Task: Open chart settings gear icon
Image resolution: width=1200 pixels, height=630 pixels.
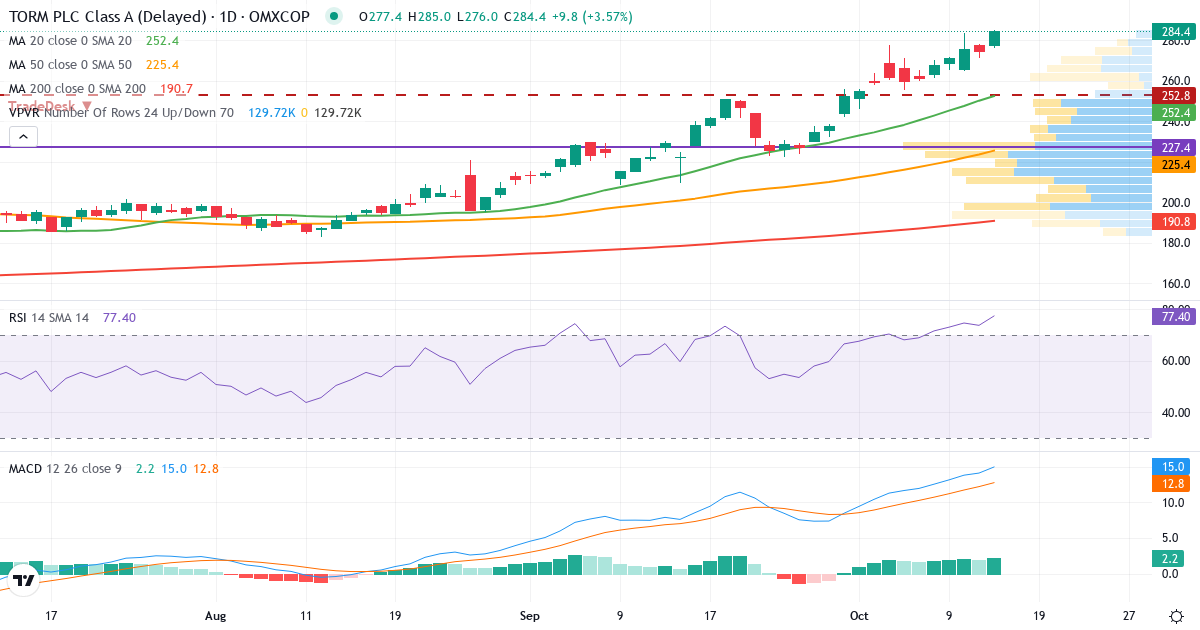Action: (x=1176, y=616)
